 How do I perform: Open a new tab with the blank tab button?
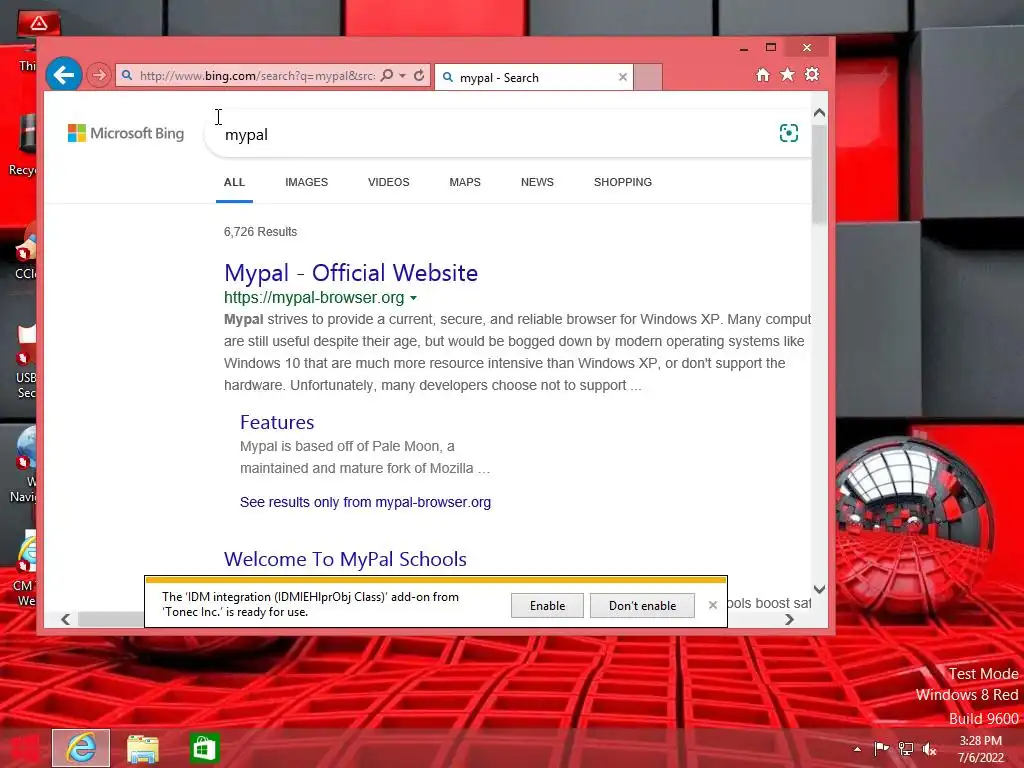pyautogui.click(x=648, y=77)
